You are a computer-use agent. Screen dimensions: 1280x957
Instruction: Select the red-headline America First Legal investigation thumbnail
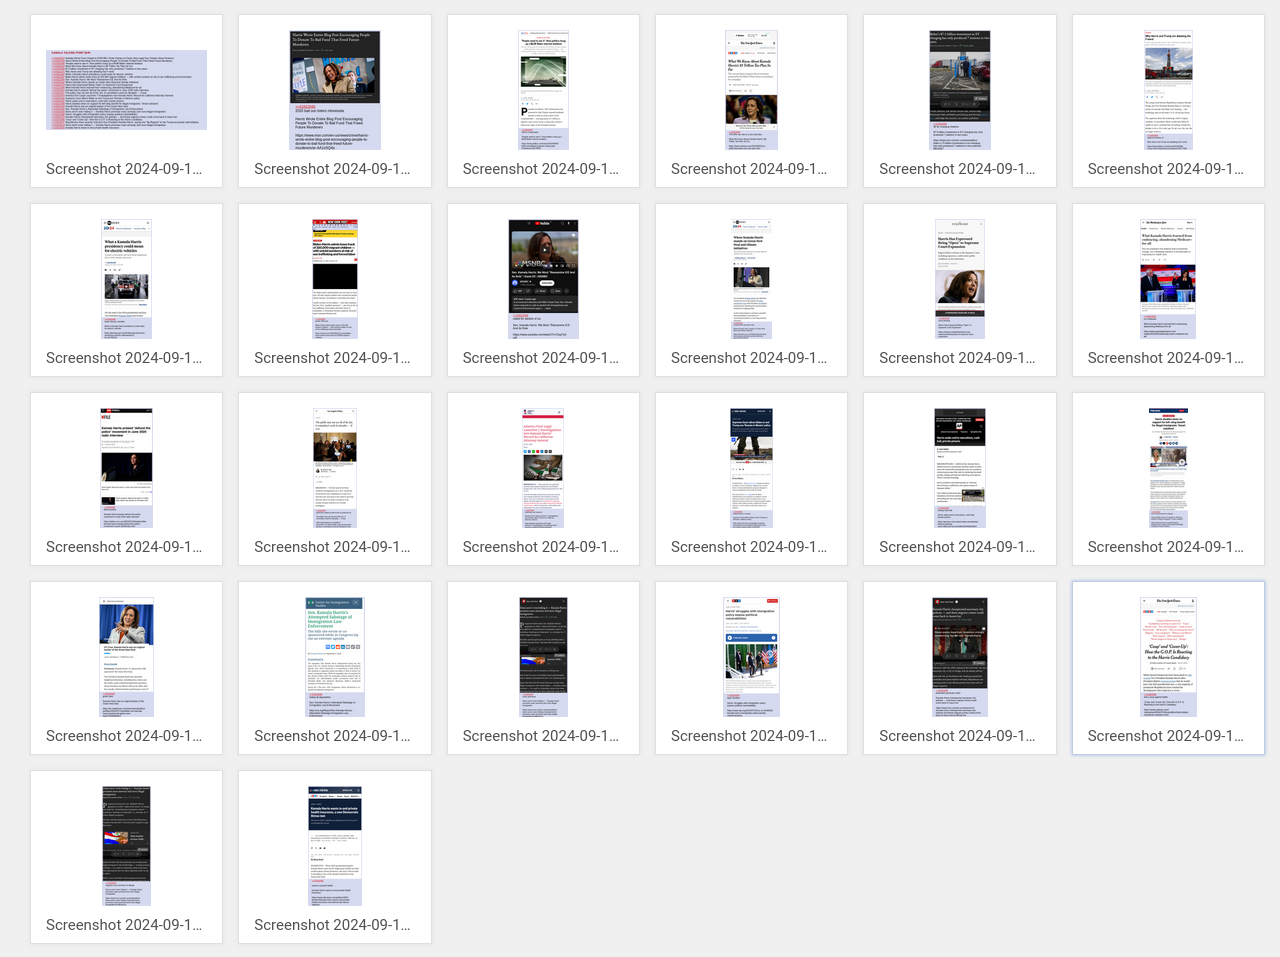(x=543, y=468)
